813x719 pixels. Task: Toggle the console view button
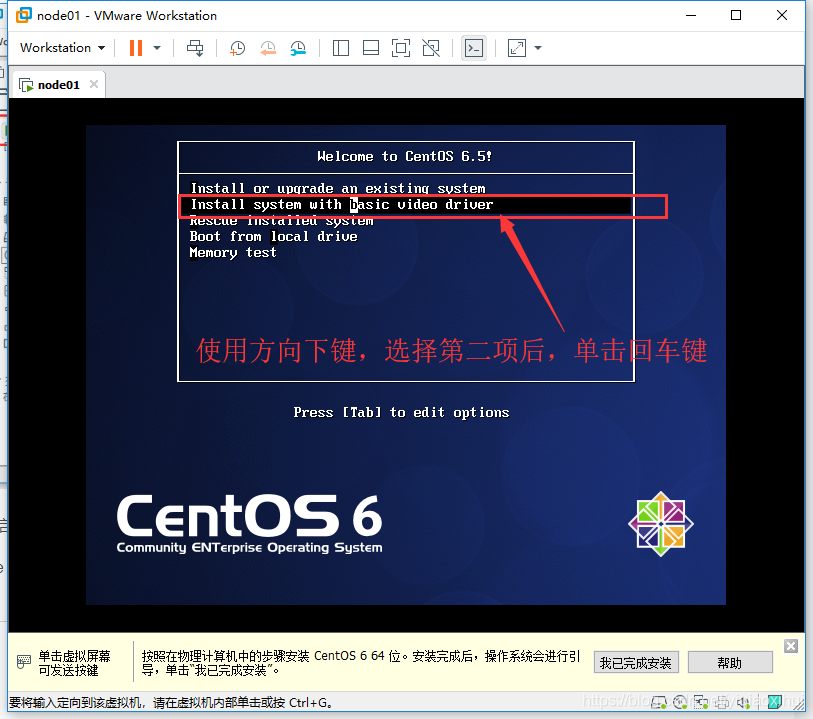click(x=474, y=48)
